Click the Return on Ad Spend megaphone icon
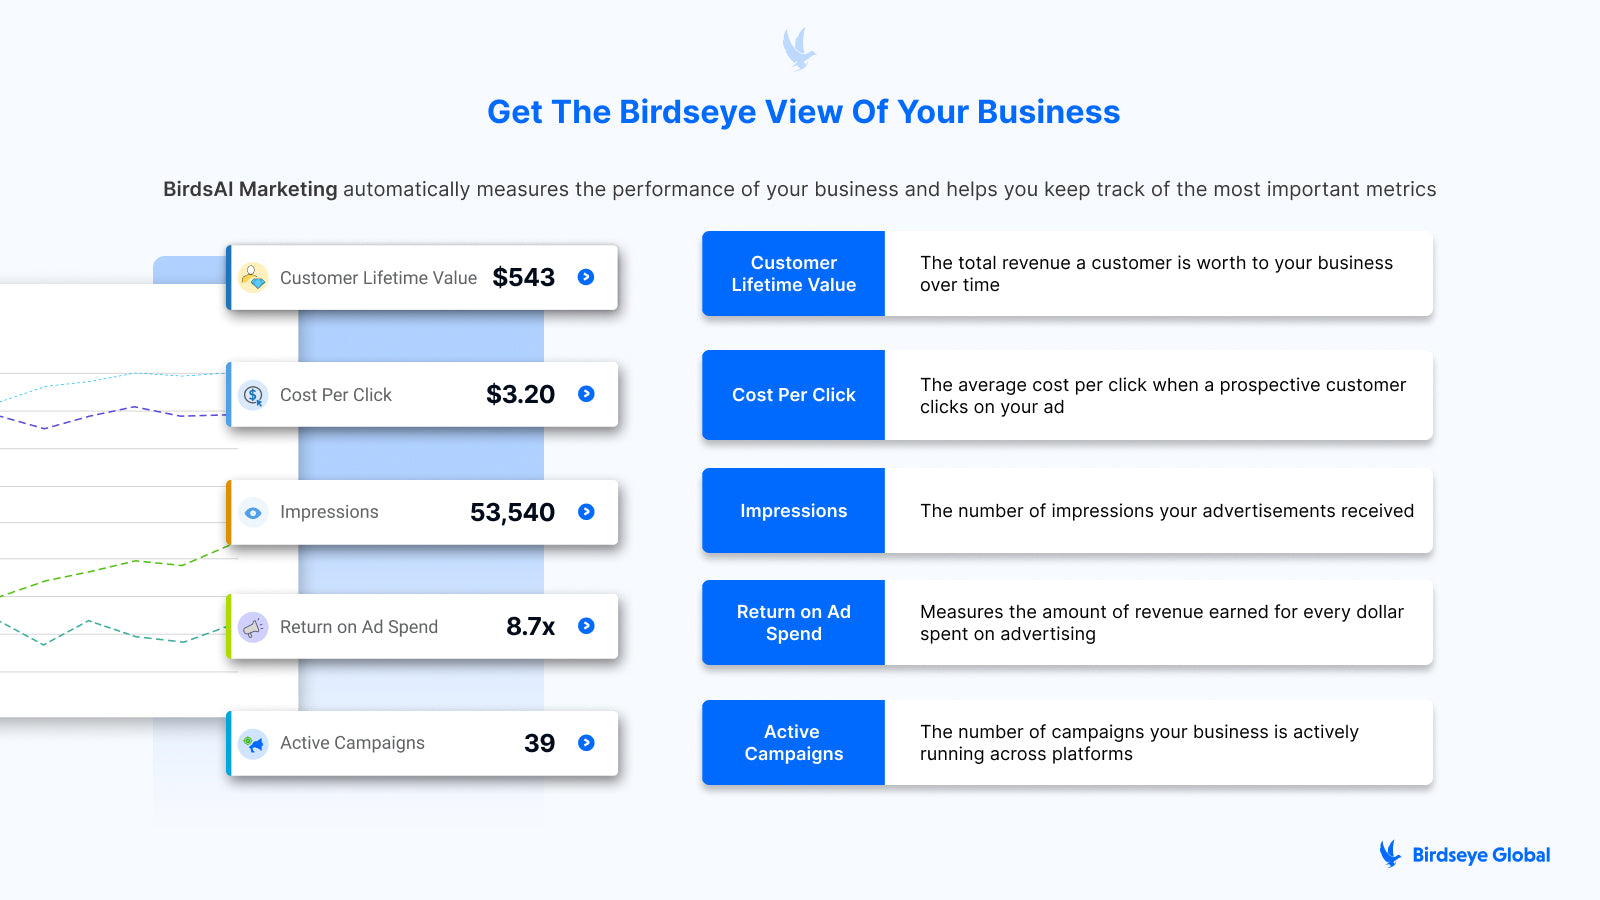The height and width of the screenshot is (900, 1600). coord(254,627)
